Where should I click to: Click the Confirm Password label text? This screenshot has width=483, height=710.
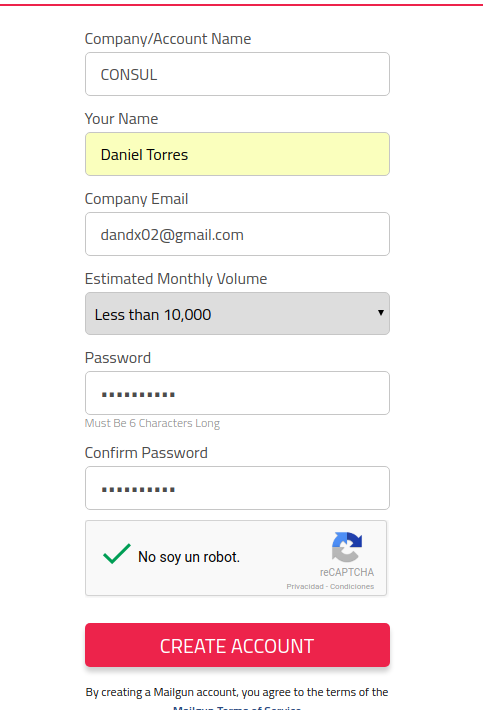146,453
